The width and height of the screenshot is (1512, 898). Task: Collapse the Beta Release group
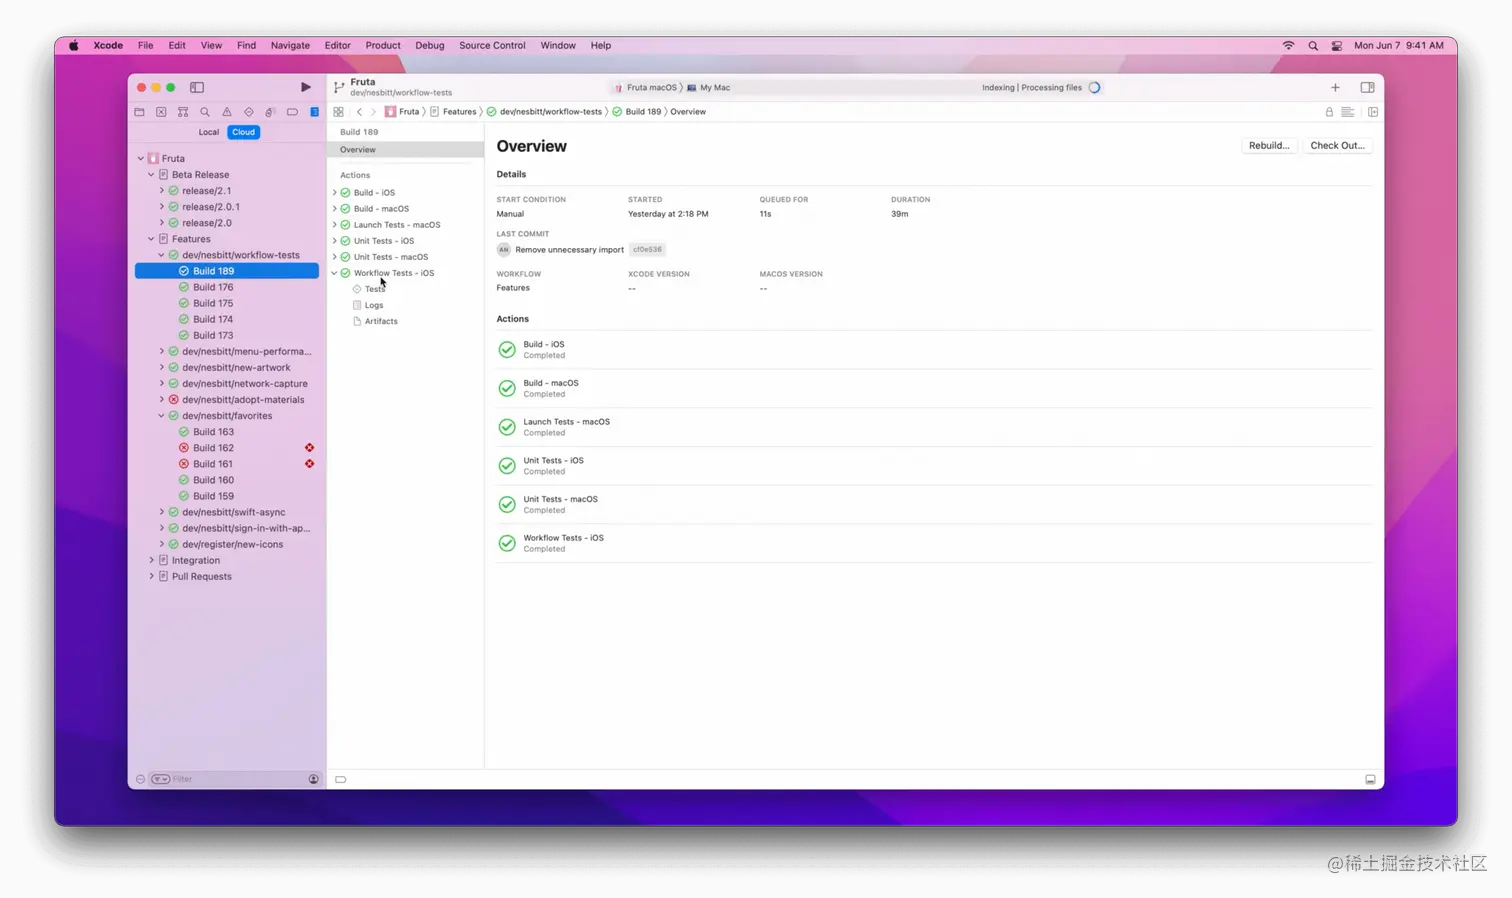[x=151, y=174]
